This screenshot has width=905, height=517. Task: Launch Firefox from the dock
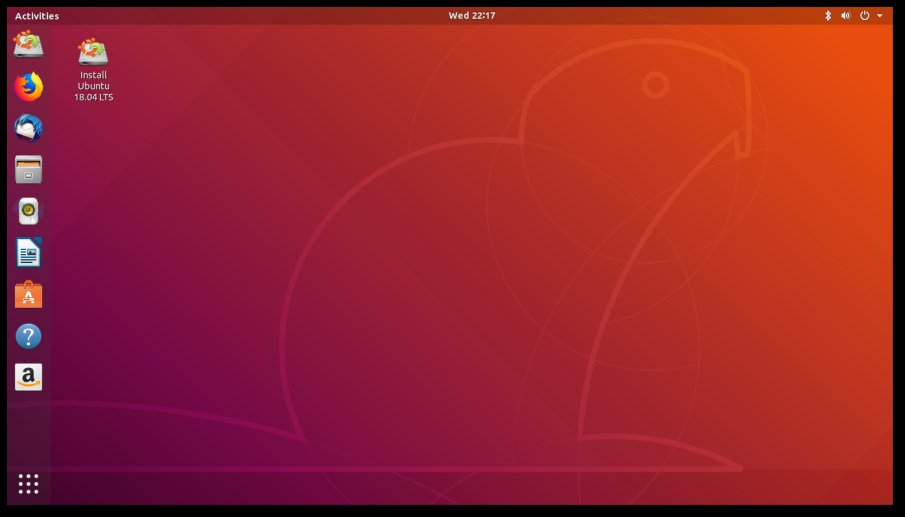(x=28, y=87)
